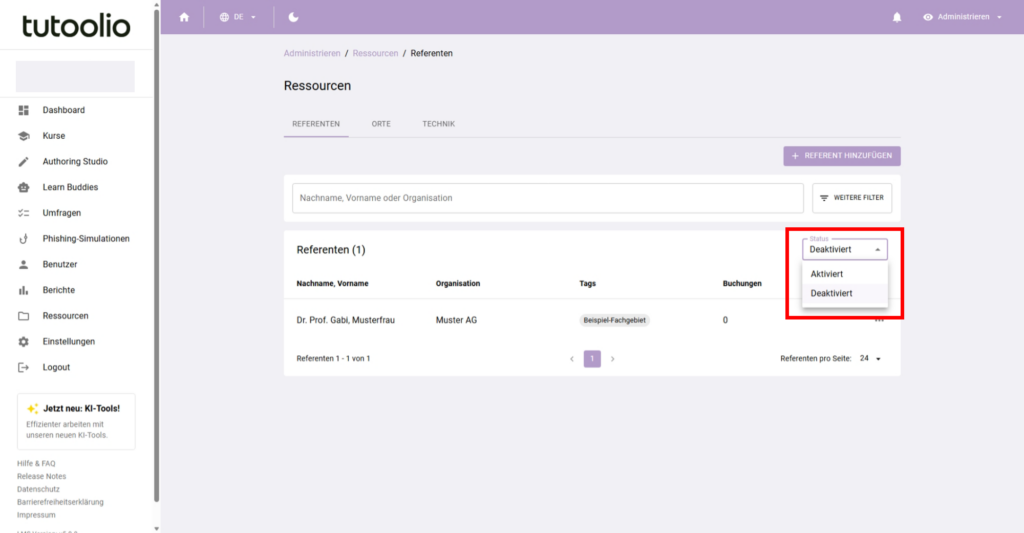
Task: Click the Dashboard grid icon
Action: (24, 110)
